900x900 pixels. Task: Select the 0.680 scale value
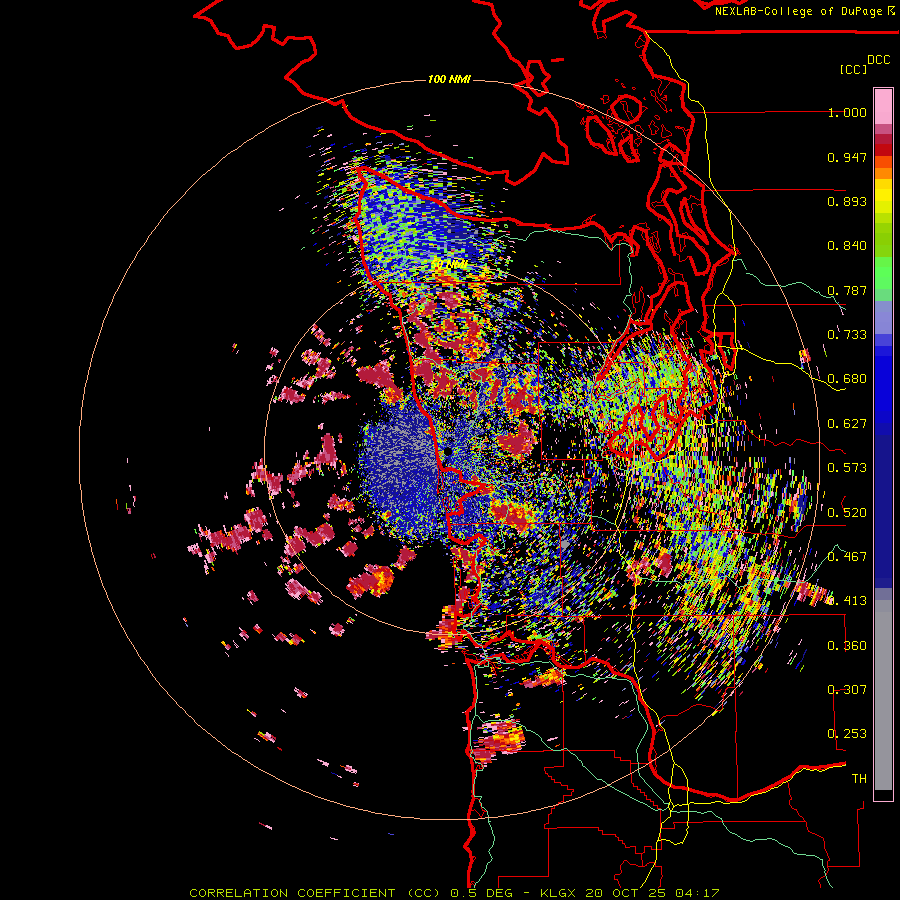pyautogui.click(x=847, y=379)
